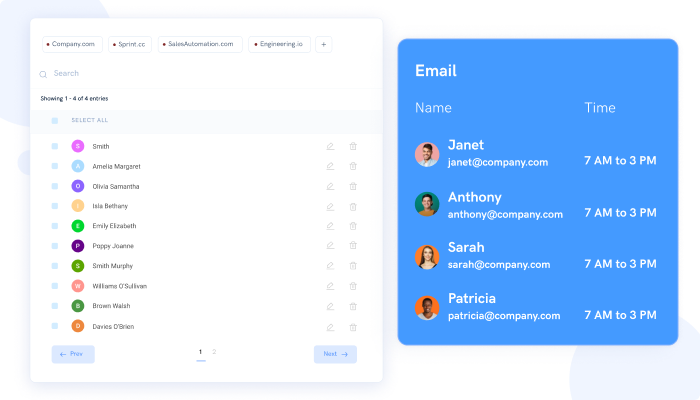Click trash icon for Amelia Margaret
The width and height of the screenshot is (700, 400).
click(x=353, y=166)
